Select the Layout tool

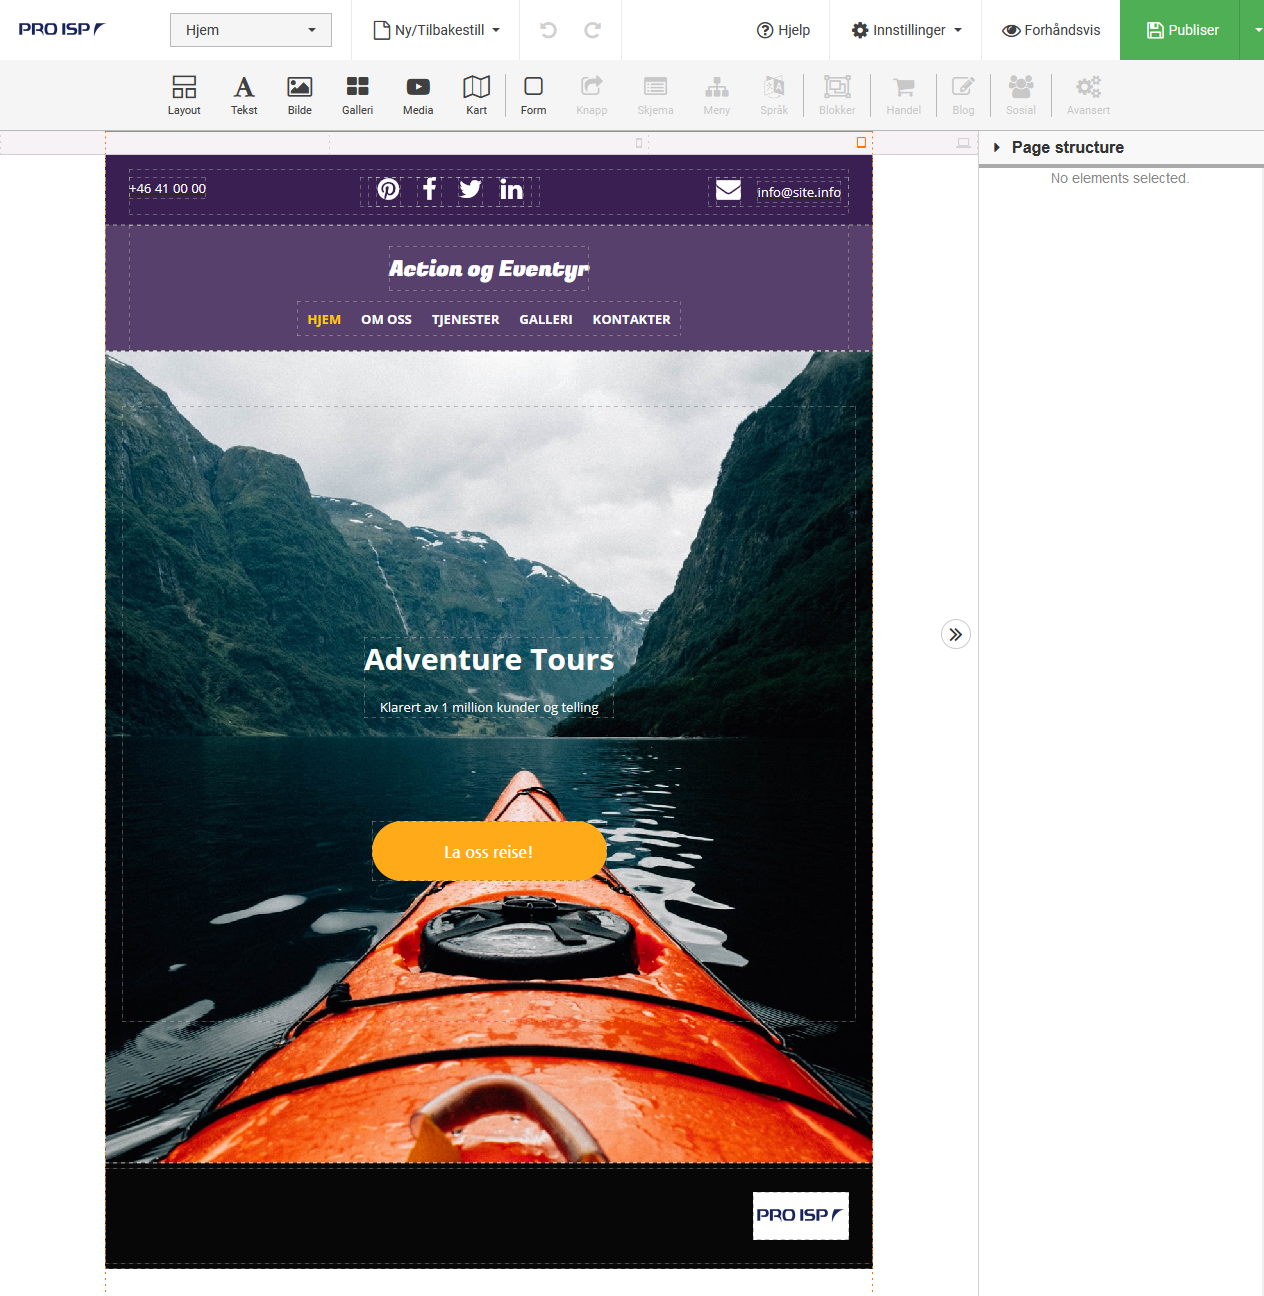pyautogui.click(x=184, y=96)
